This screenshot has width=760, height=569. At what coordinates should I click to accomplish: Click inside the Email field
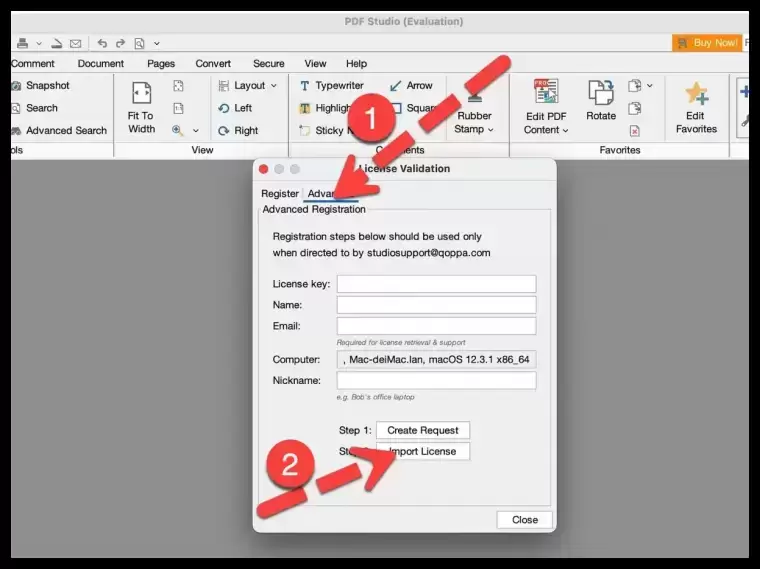[436, 326]
